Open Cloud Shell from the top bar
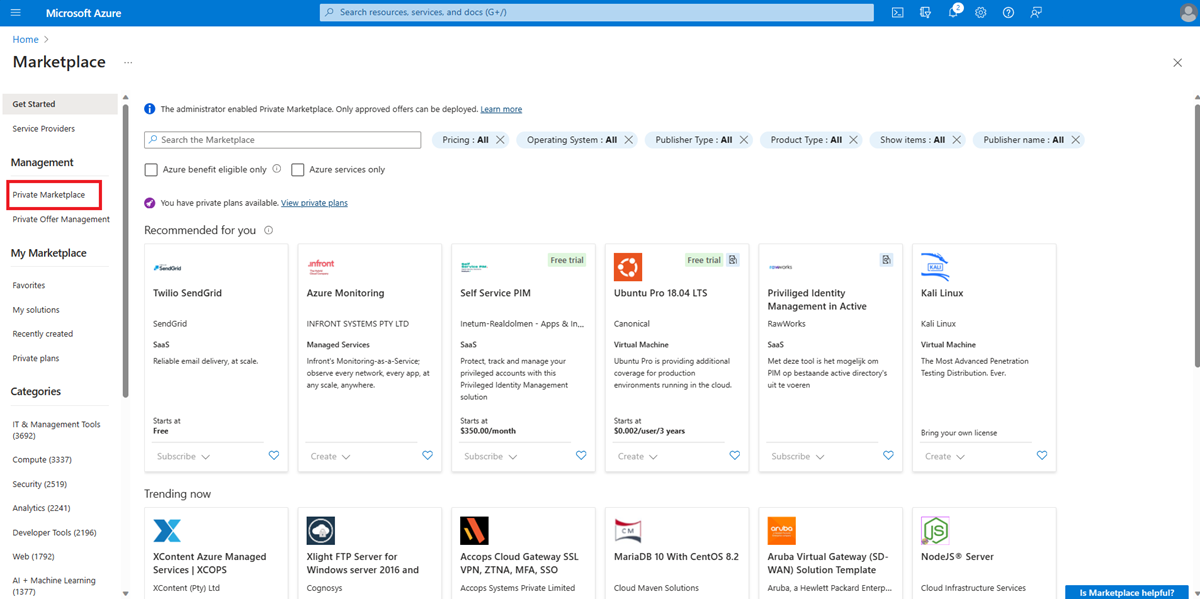 coord(898,12)
